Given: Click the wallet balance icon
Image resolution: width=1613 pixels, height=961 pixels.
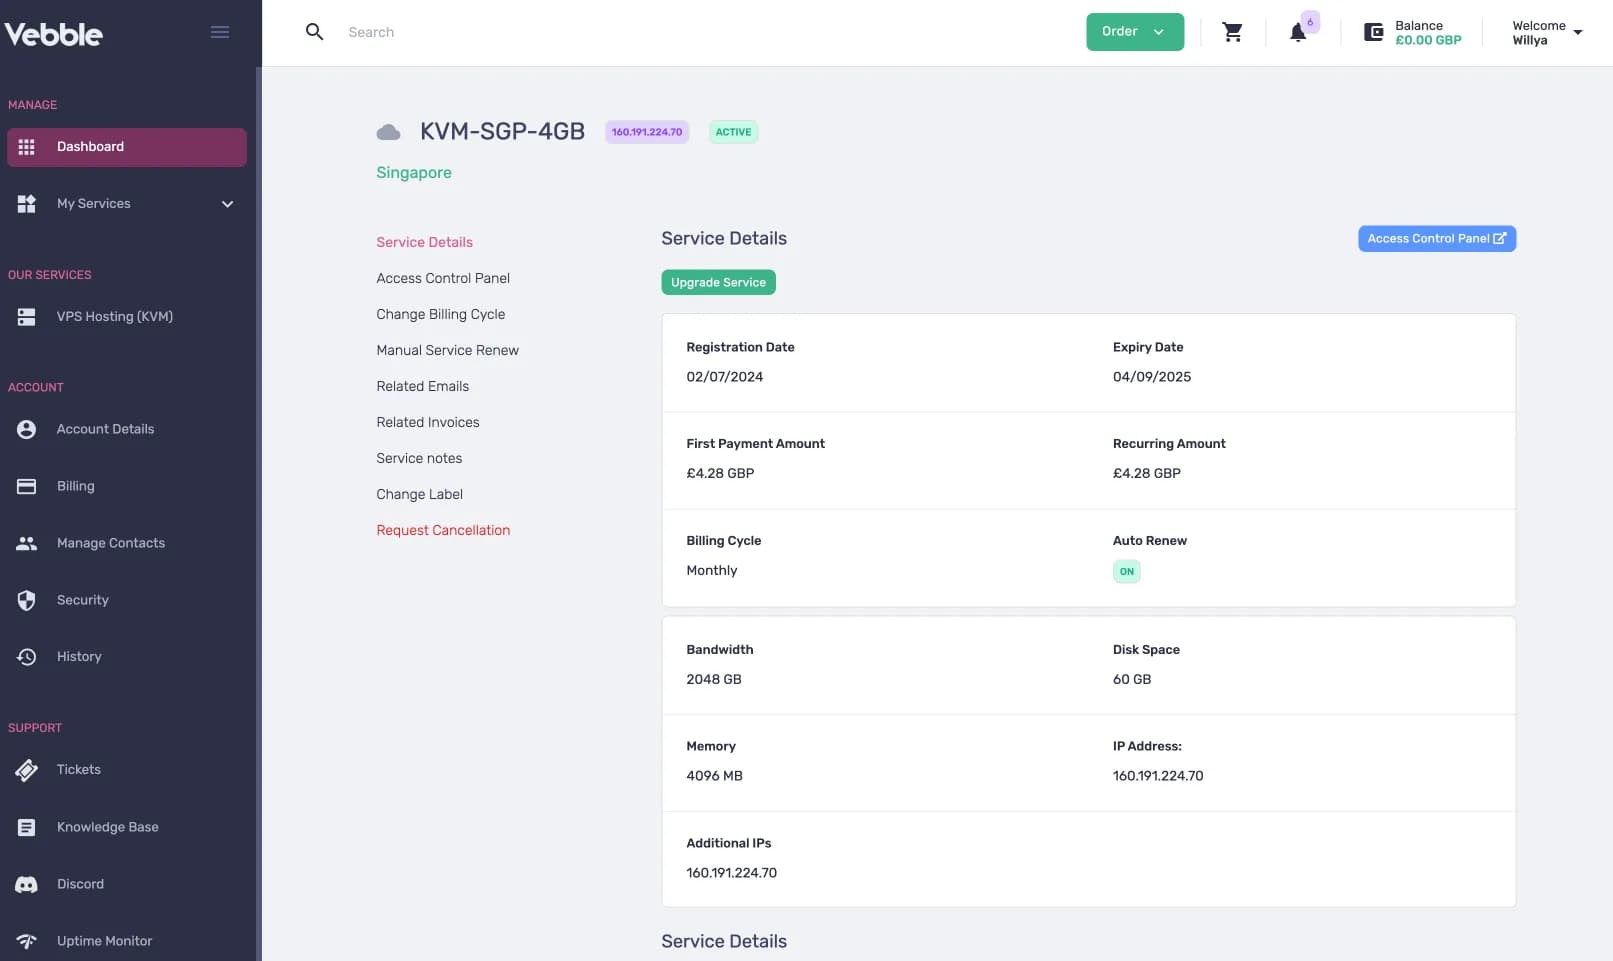Looking at the screenshot, I should point(1373,32).
